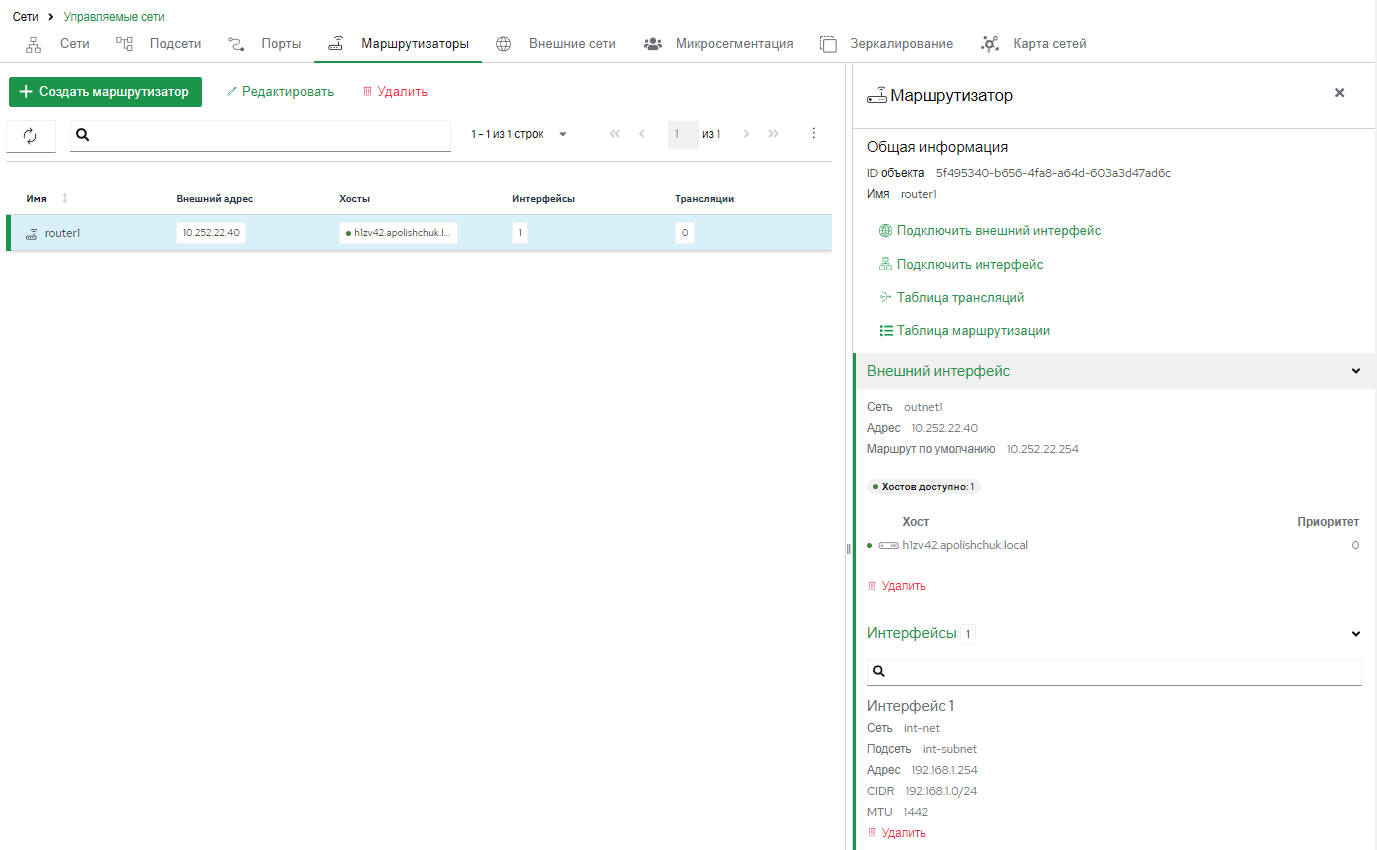Open the table options kebab menu
1377x850 pixels.
(x=813, y=134)
